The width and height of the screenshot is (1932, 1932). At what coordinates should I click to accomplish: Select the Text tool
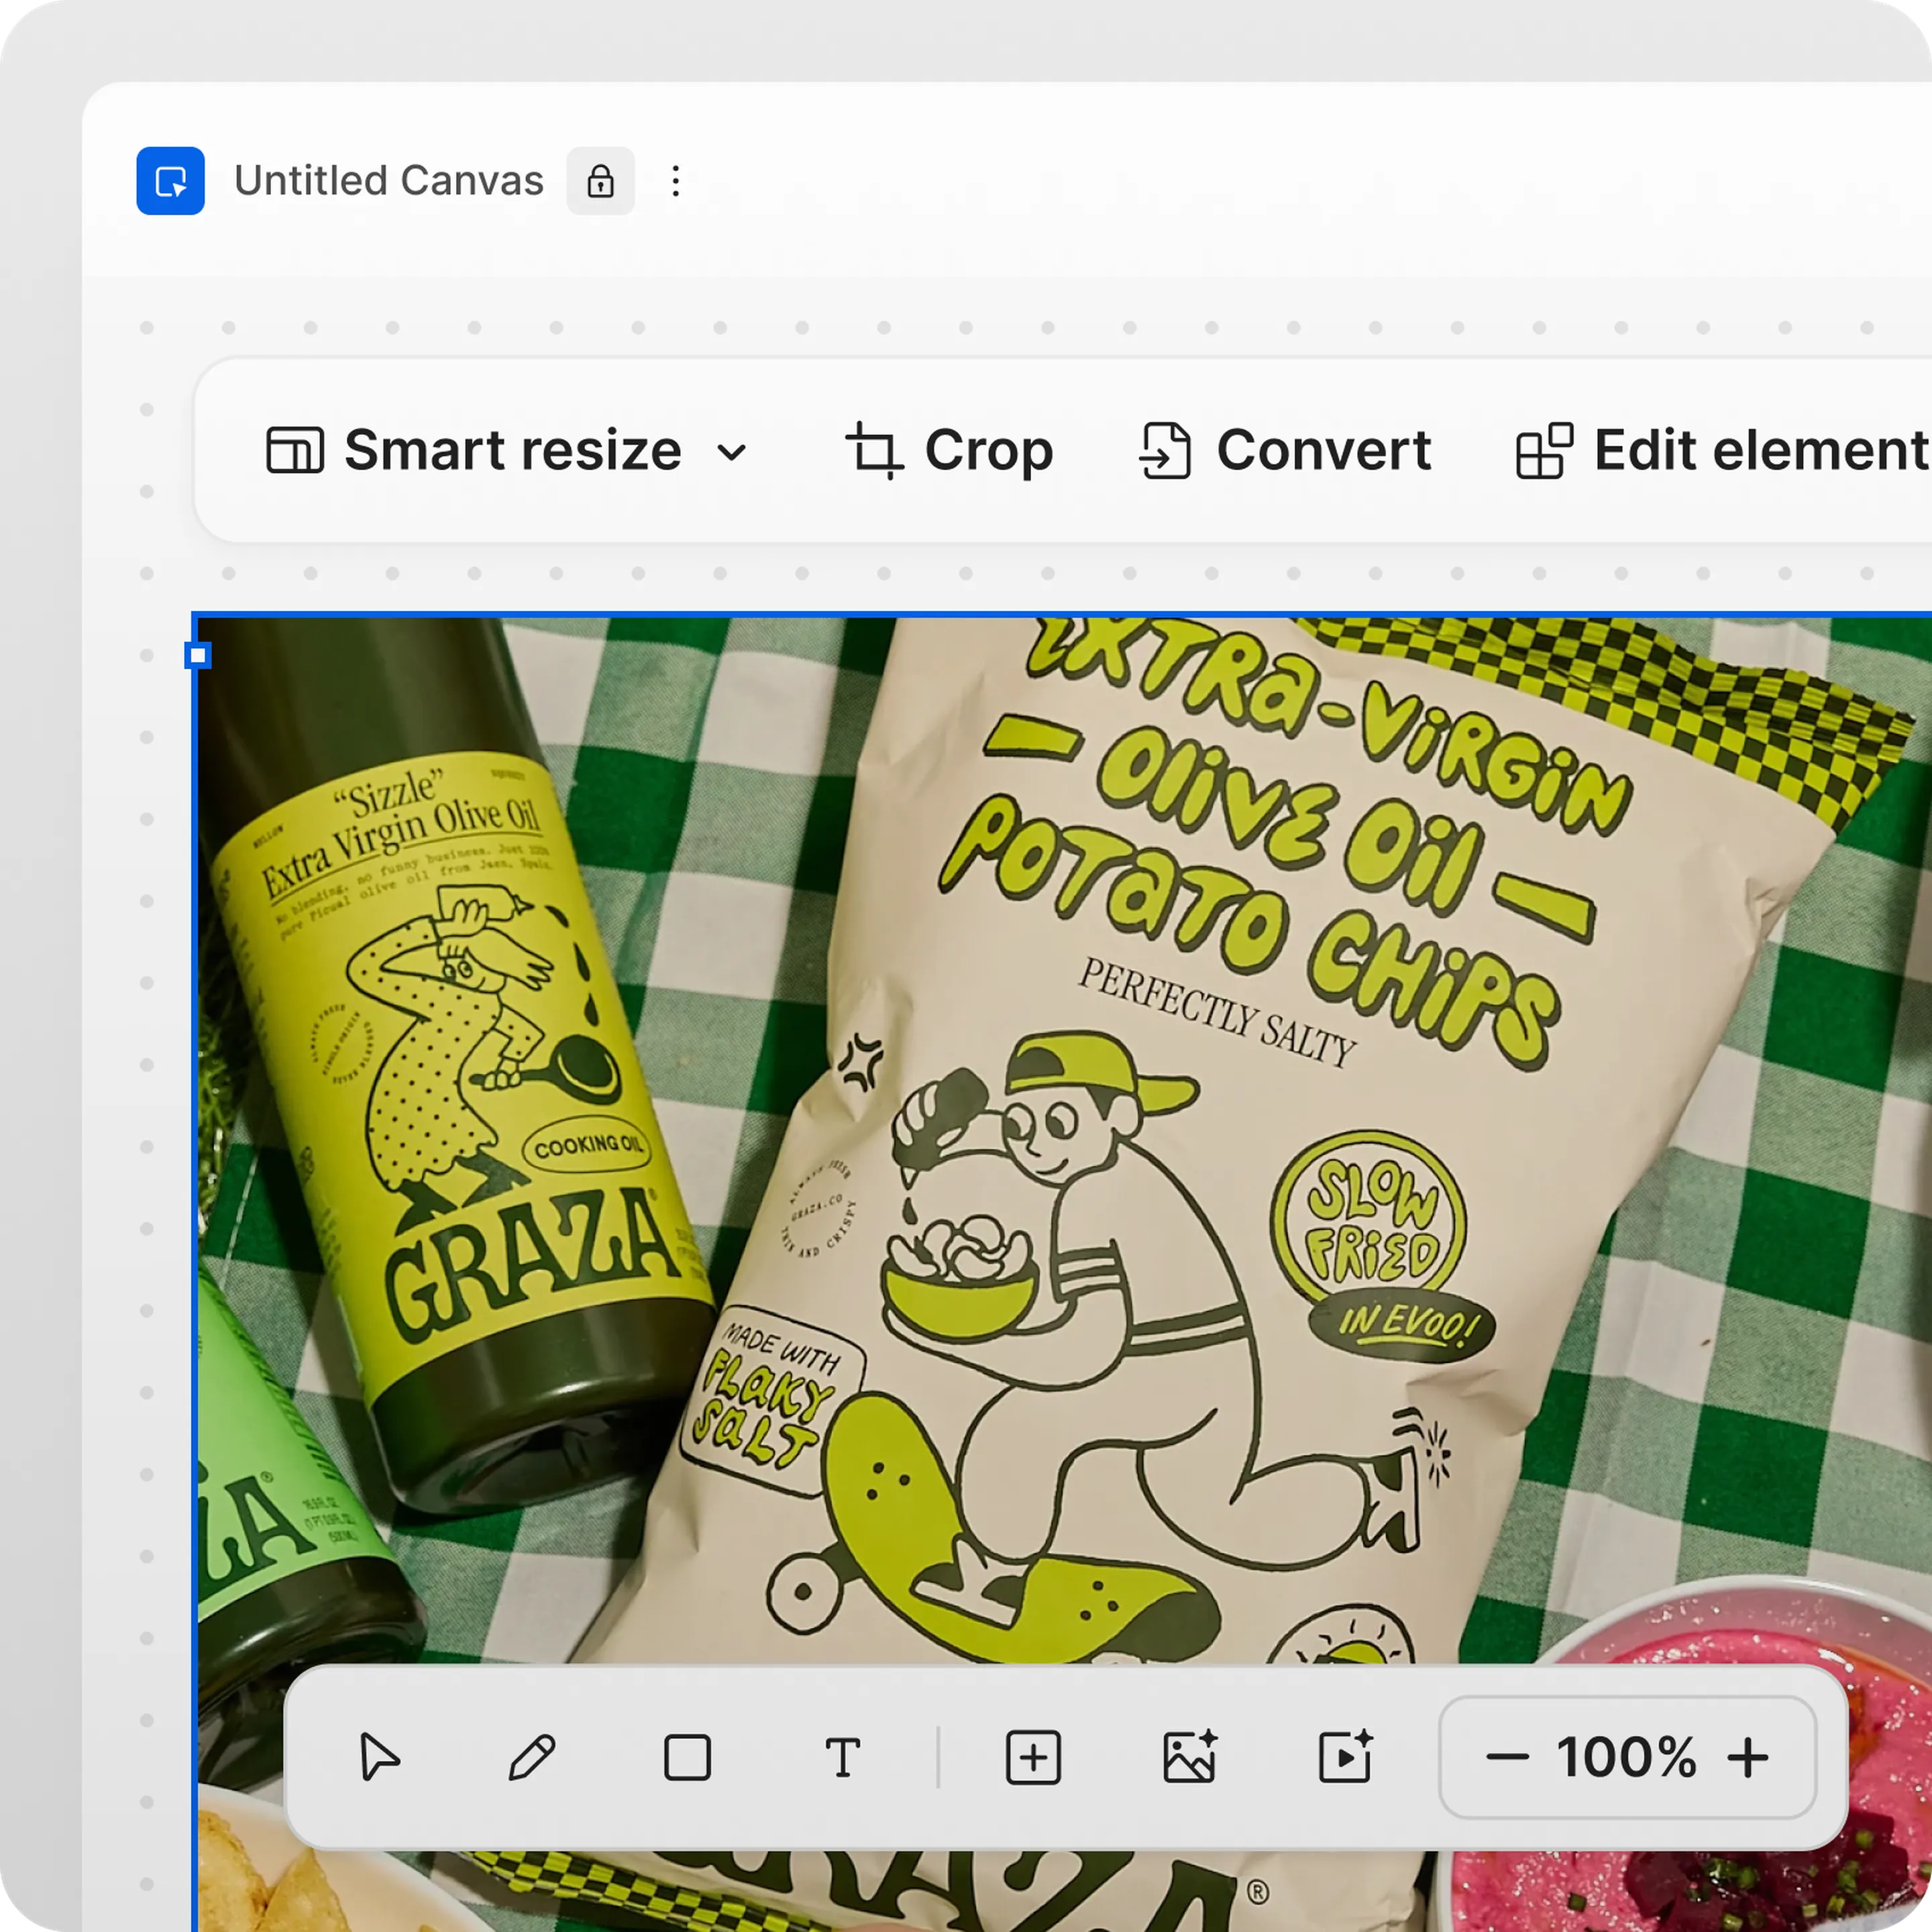pos(842,1757)
